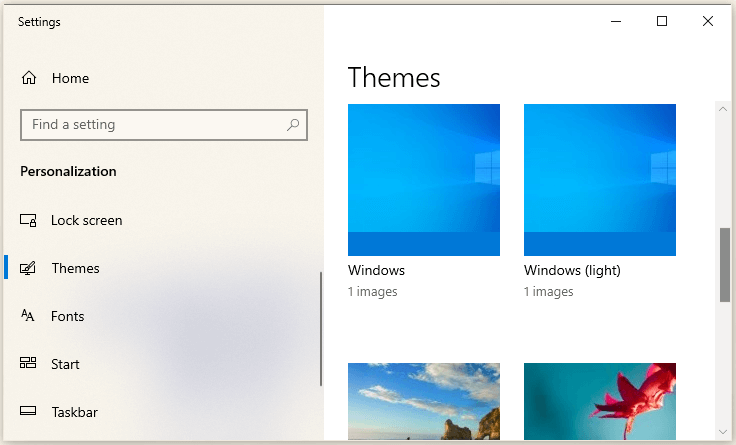
Task: Click the Home house icon
Action: coord(29,78)
